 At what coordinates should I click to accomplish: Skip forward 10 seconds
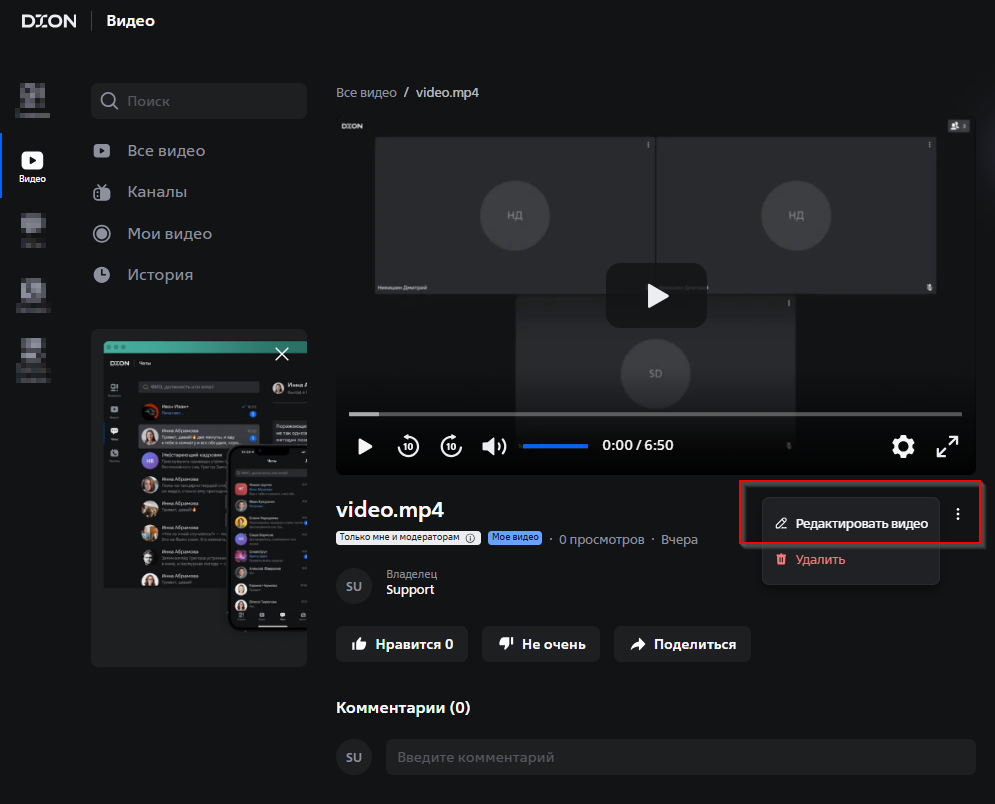pyautogui.click(x=452, y=446)
